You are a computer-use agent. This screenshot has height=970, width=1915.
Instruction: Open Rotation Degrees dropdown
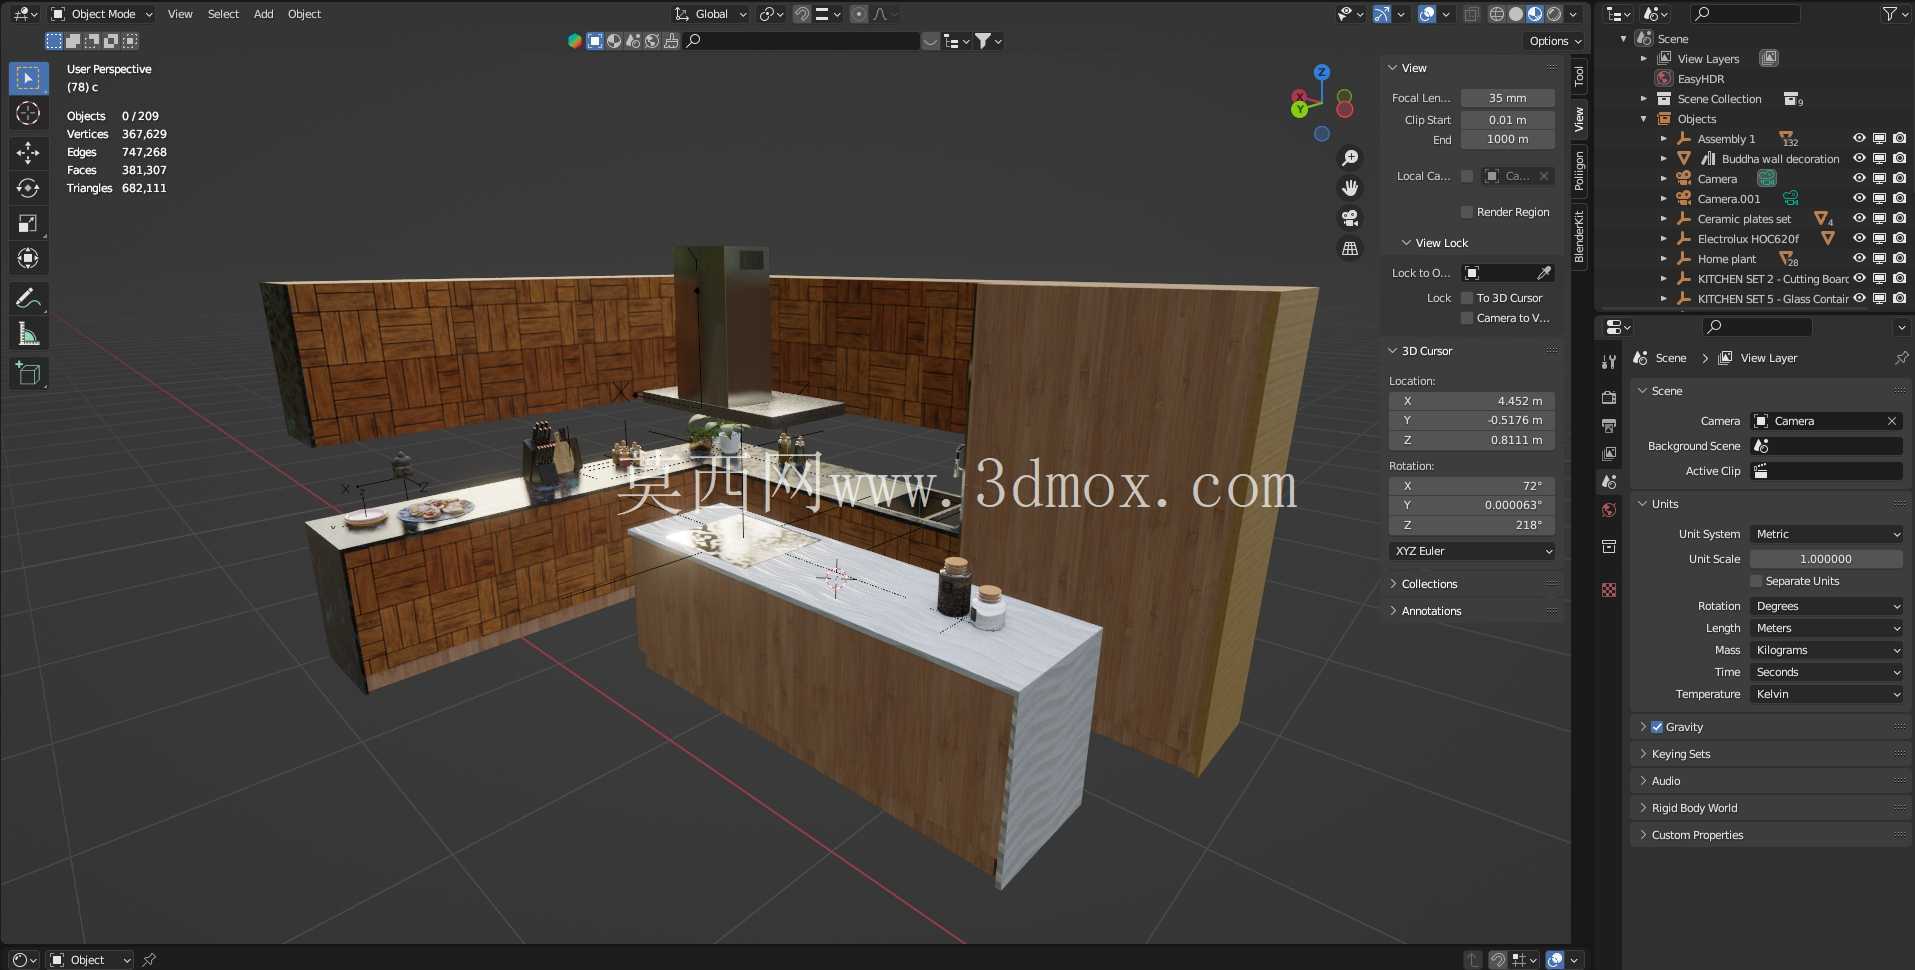coord(1827,606)
